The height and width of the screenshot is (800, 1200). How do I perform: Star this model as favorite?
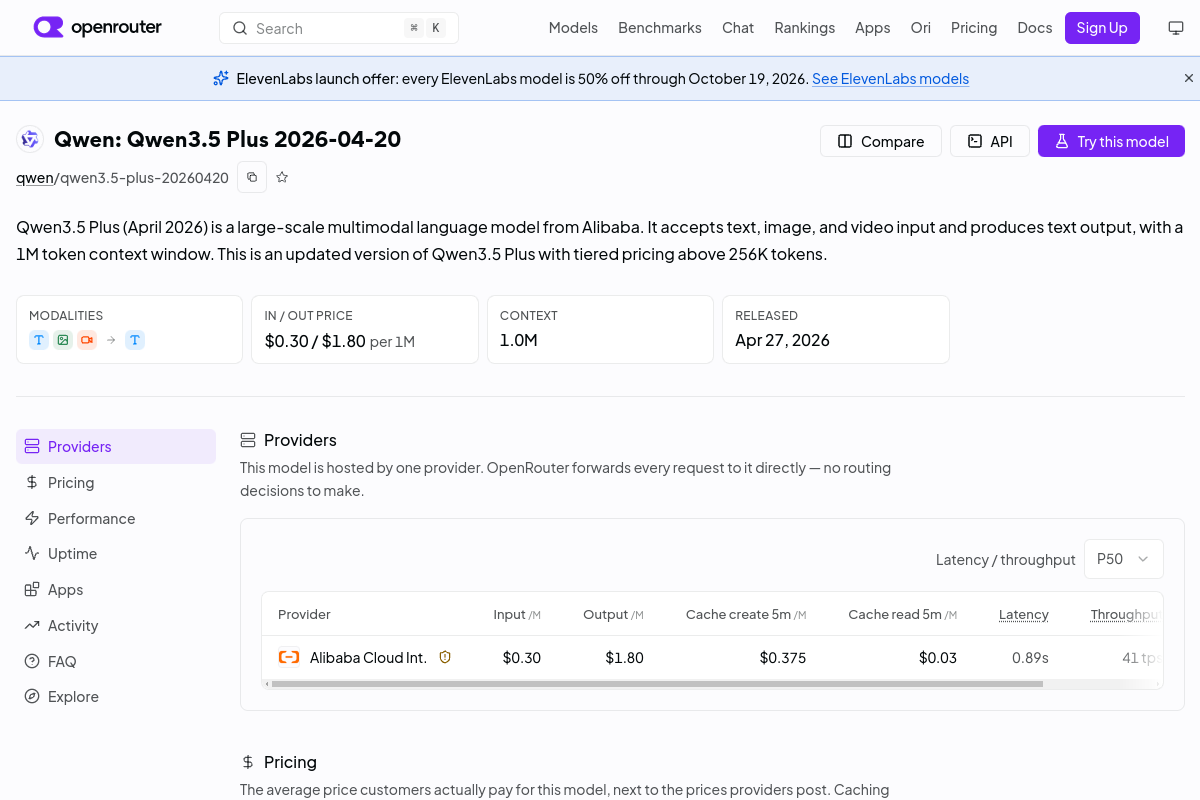[282, 177]
